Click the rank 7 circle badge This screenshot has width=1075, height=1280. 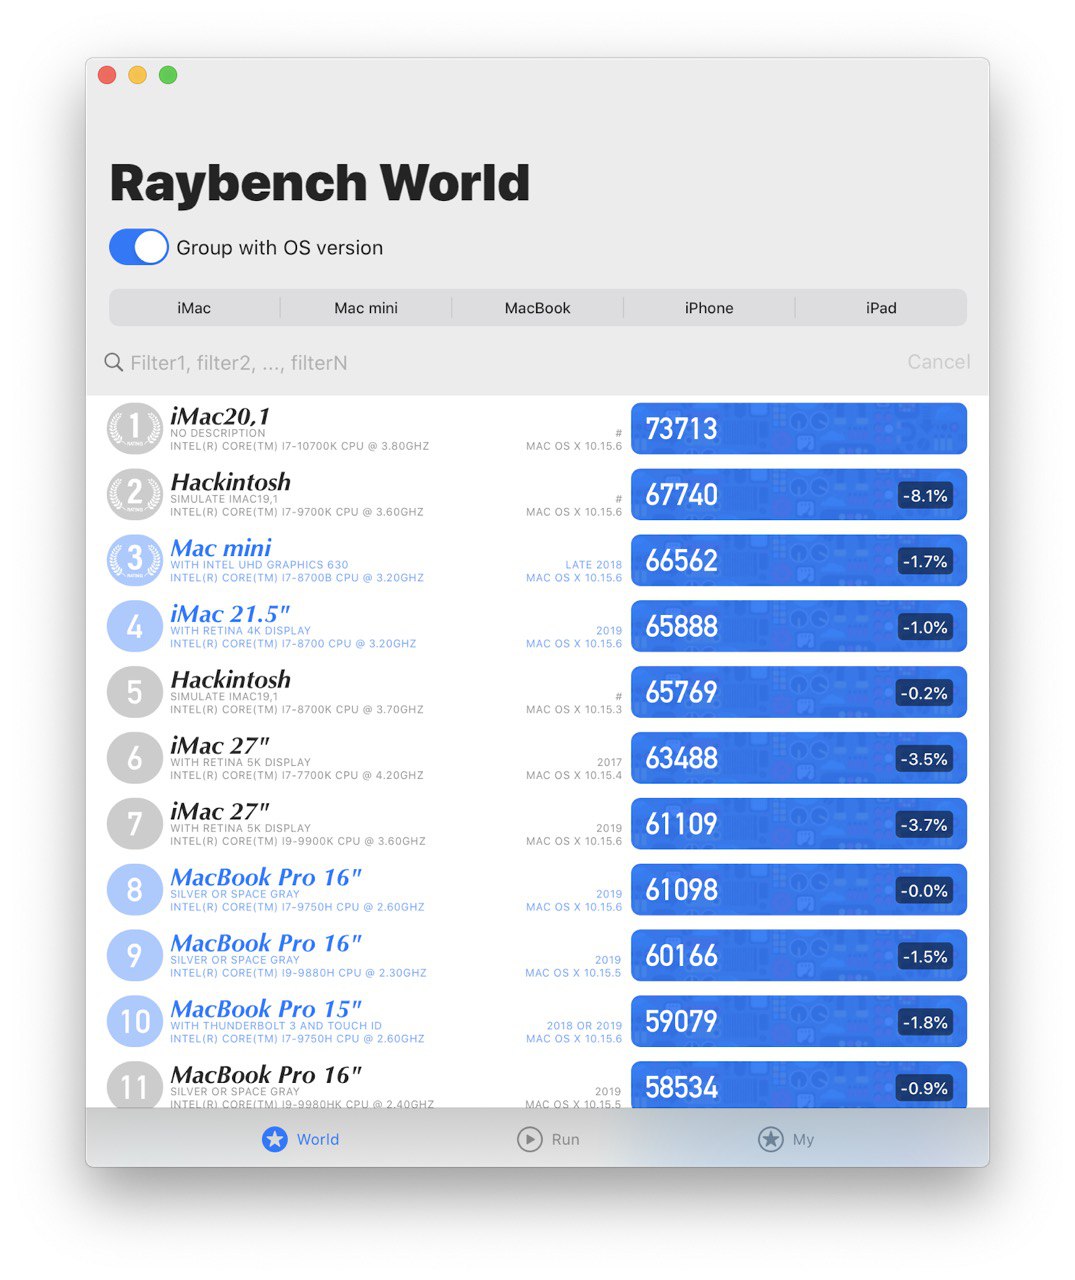tap(135, 824)
